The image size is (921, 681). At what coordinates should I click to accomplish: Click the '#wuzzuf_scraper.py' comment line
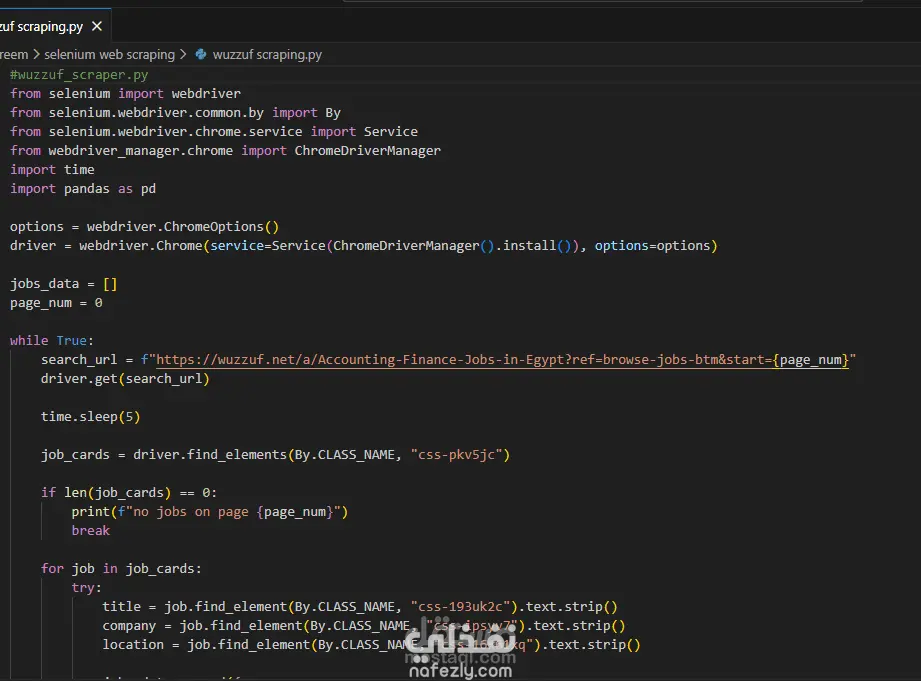(x=79, y=75)
